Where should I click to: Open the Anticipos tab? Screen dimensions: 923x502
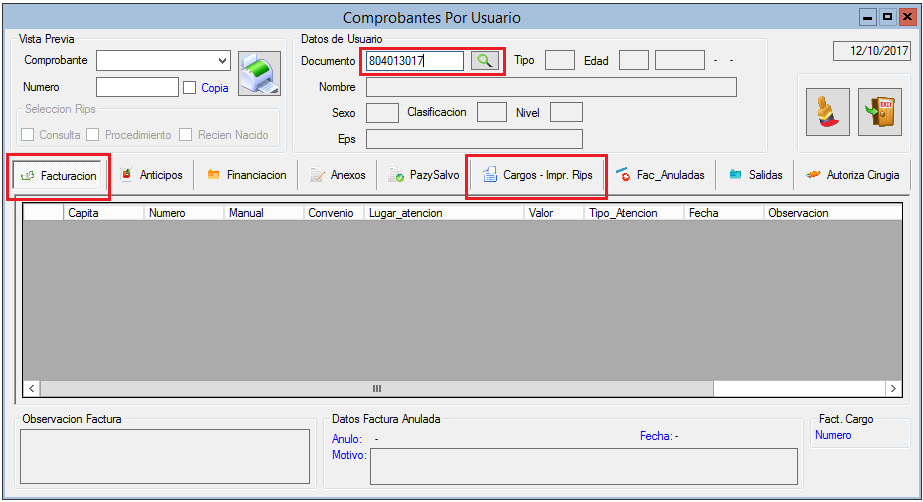[151, 175]
